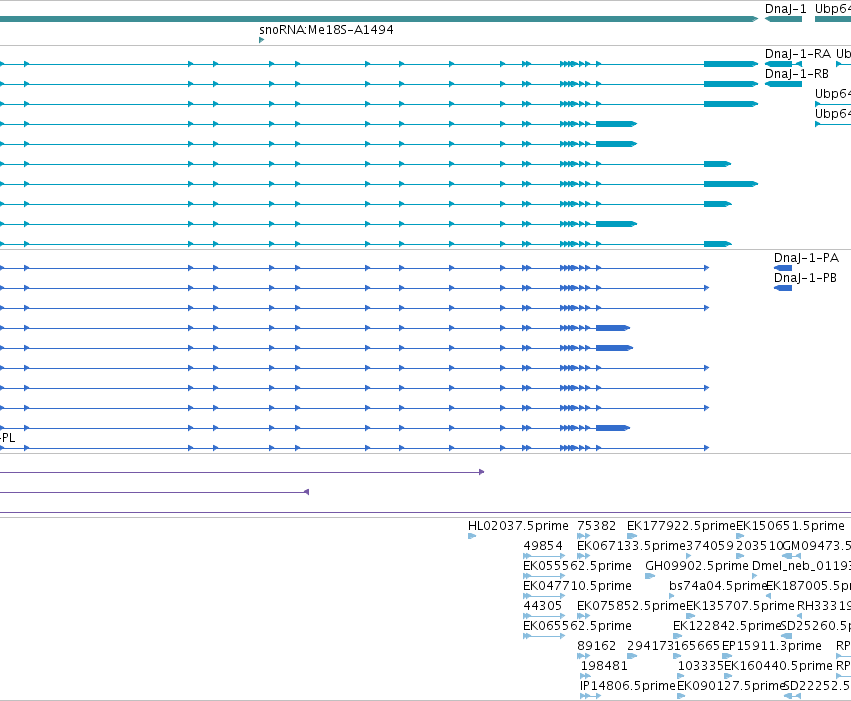851x701 pixels.
Task: Select the long teal gene bar at top
Action: coord(379,19)
